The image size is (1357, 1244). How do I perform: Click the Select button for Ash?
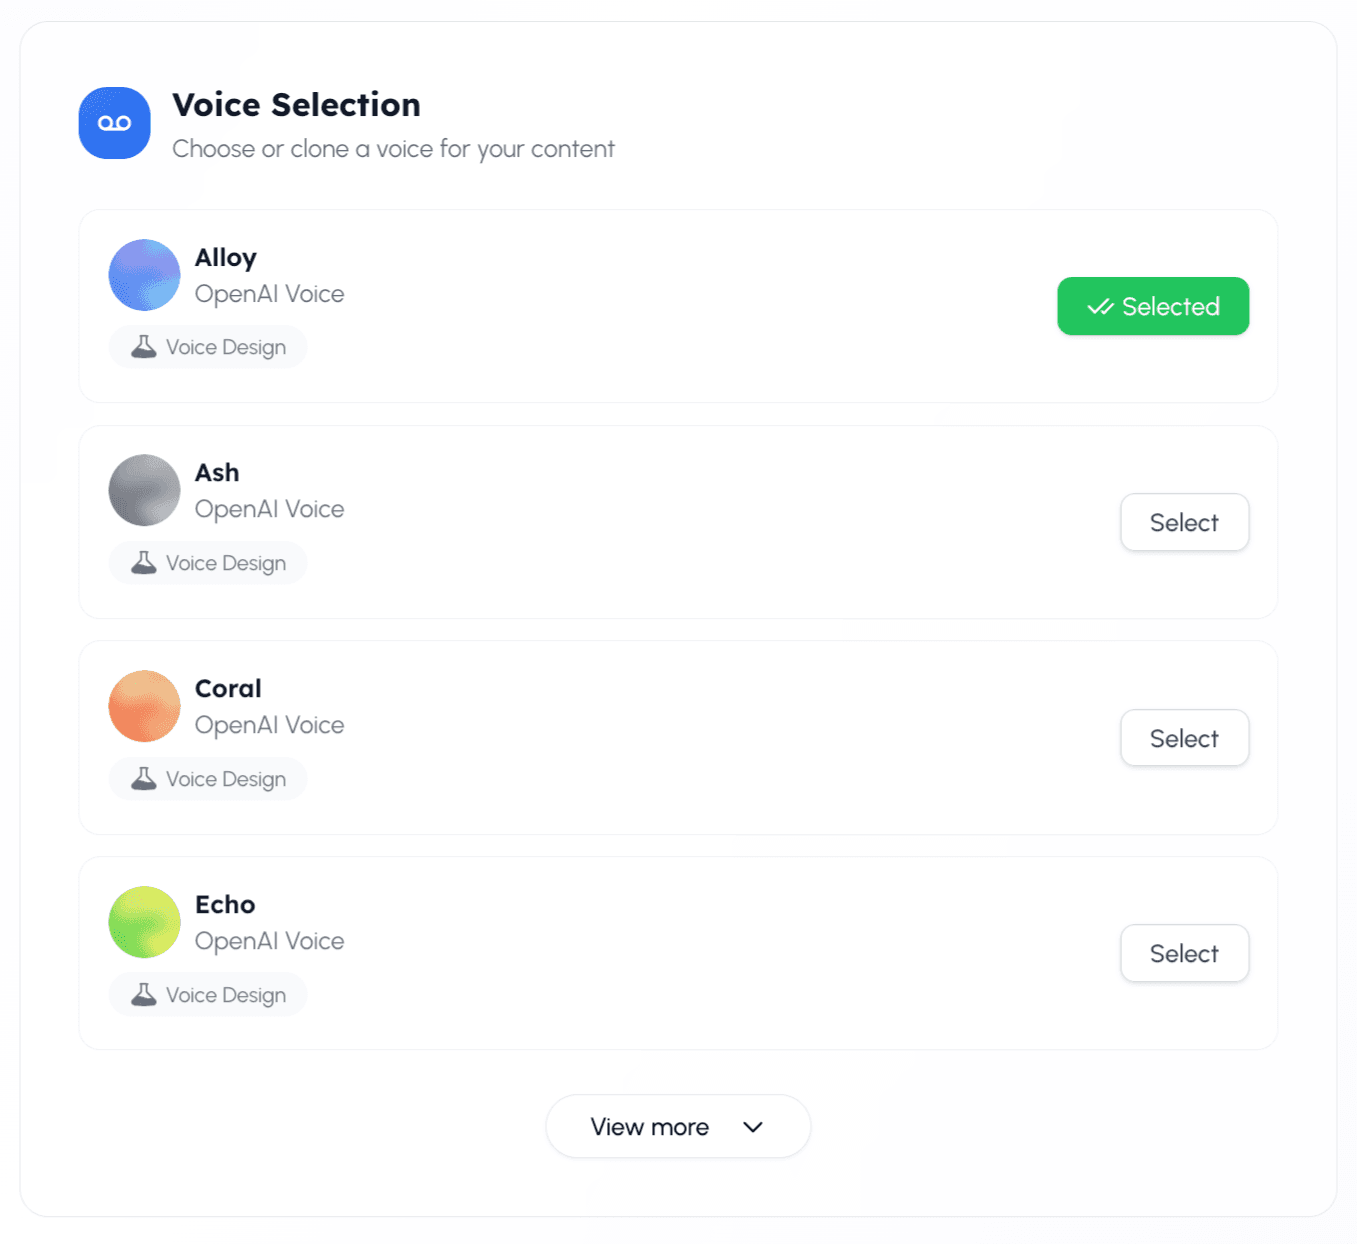tap(1184, 522)
